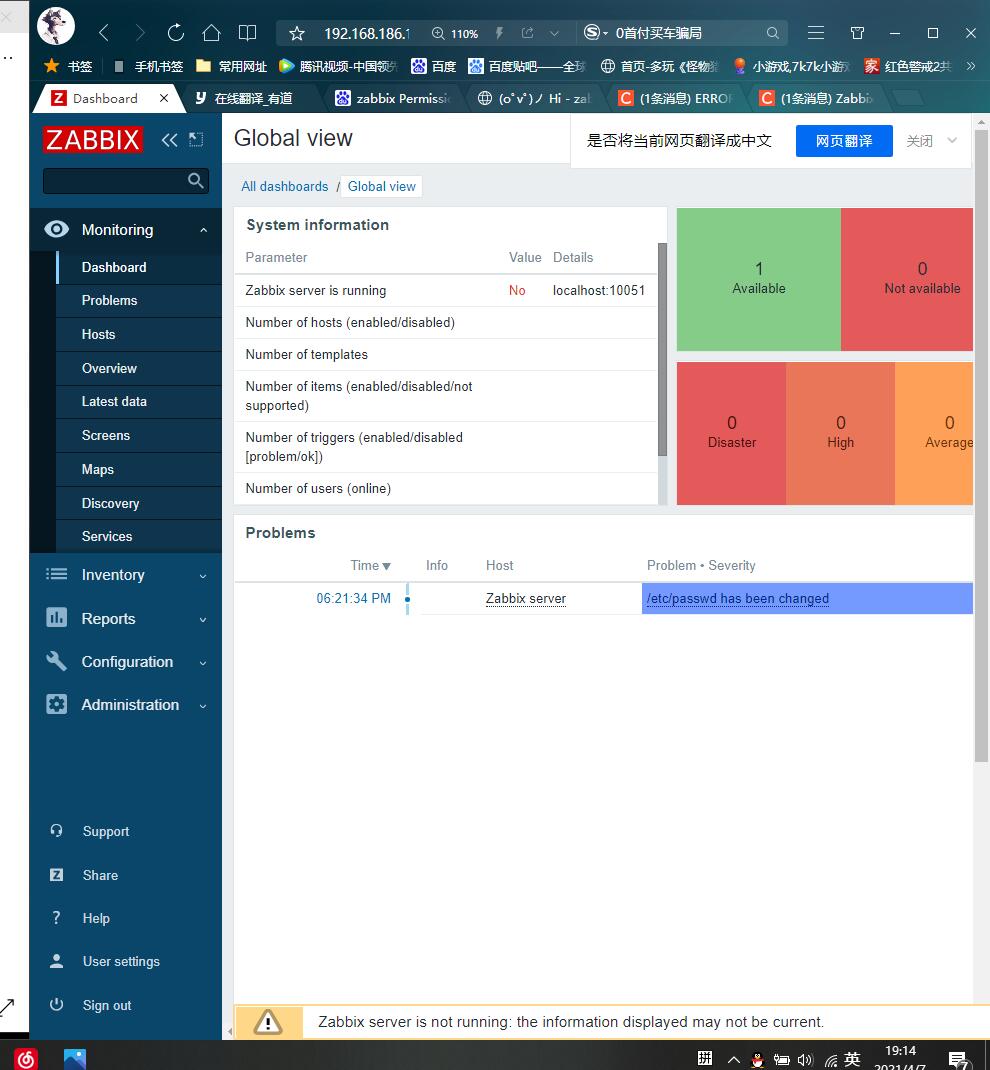This screenshot has width=990, height=1070.
Task: Click the browser back arrow
Action: 104,32
